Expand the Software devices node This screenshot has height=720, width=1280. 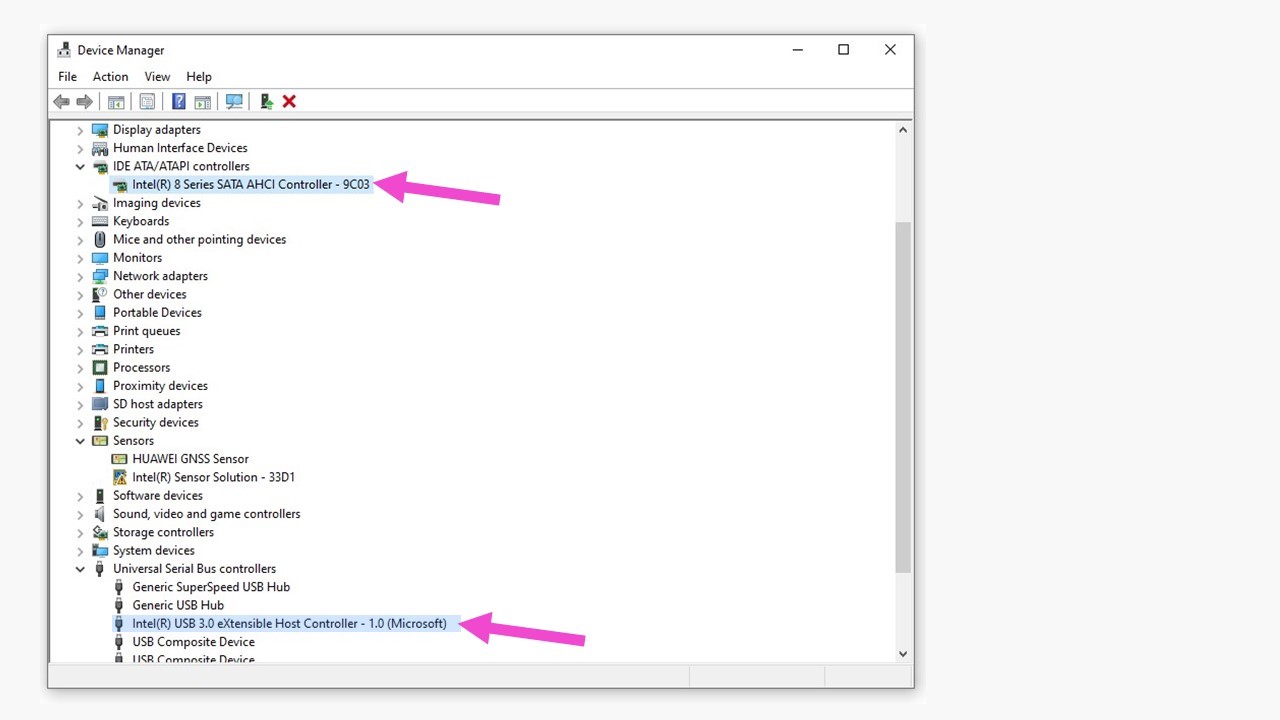pos(81,495)
